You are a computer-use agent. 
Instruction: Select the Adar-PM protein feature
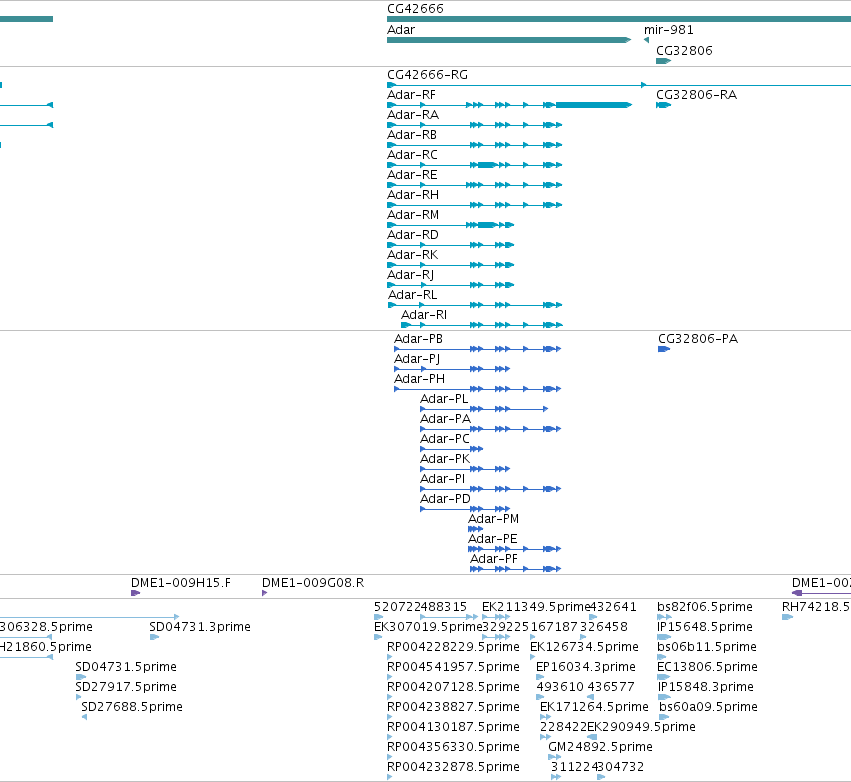(x=475, y=529)
